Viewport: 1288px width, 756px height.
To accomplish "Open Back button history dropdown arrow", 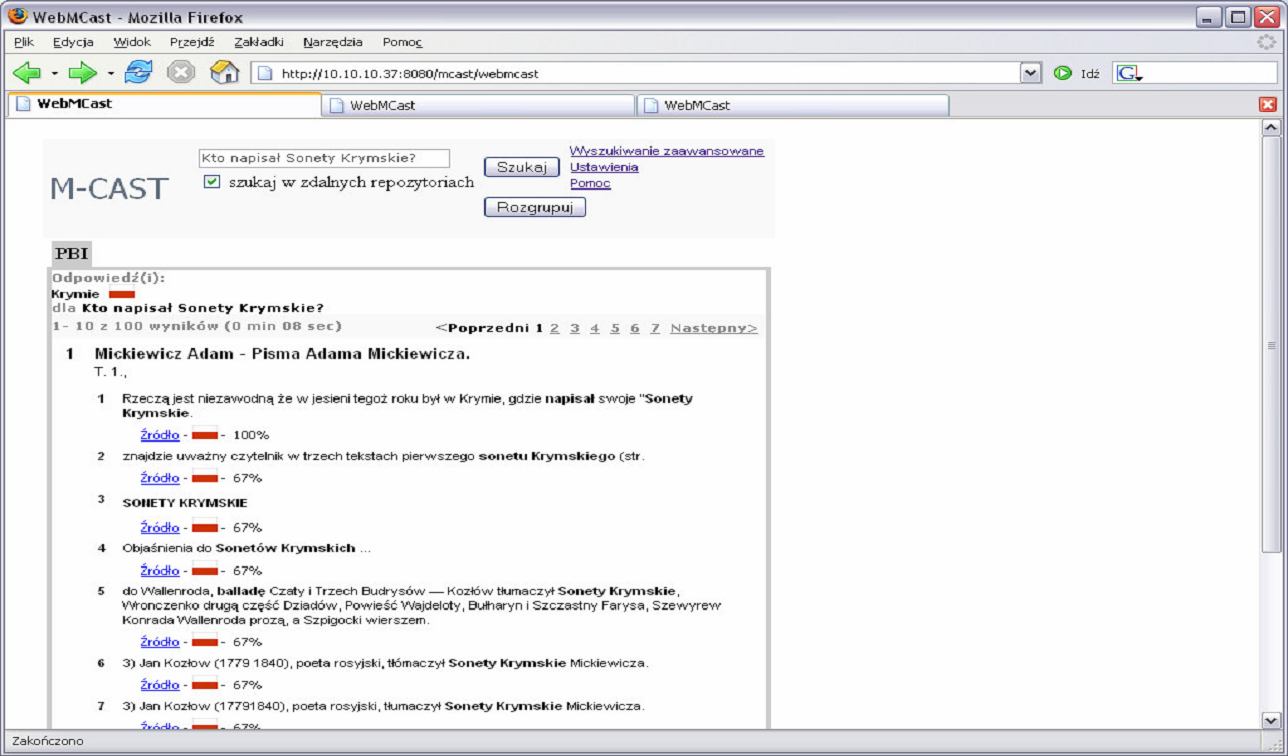I will [54, 74].
